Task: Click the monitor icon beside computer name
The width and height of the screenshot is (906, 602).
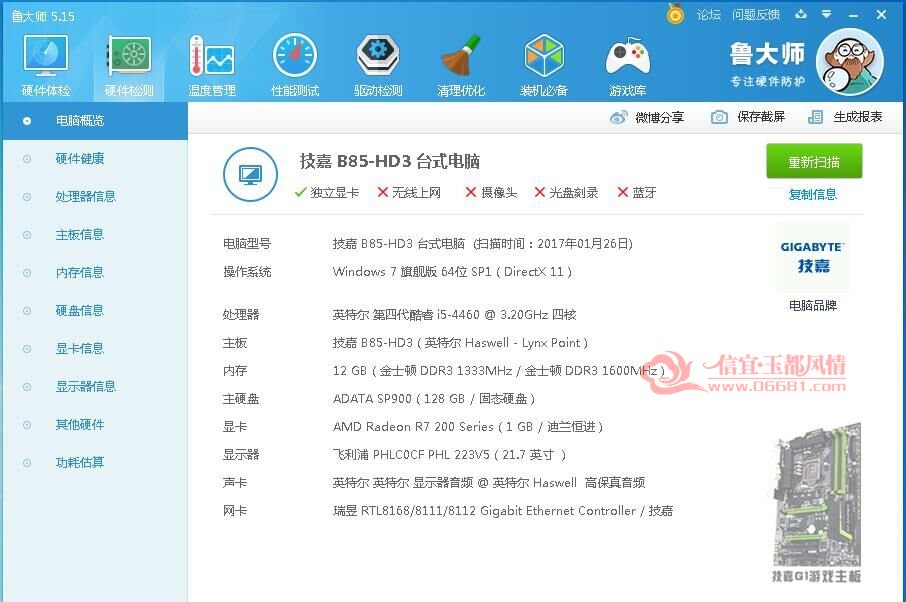Action: [250, 174]
